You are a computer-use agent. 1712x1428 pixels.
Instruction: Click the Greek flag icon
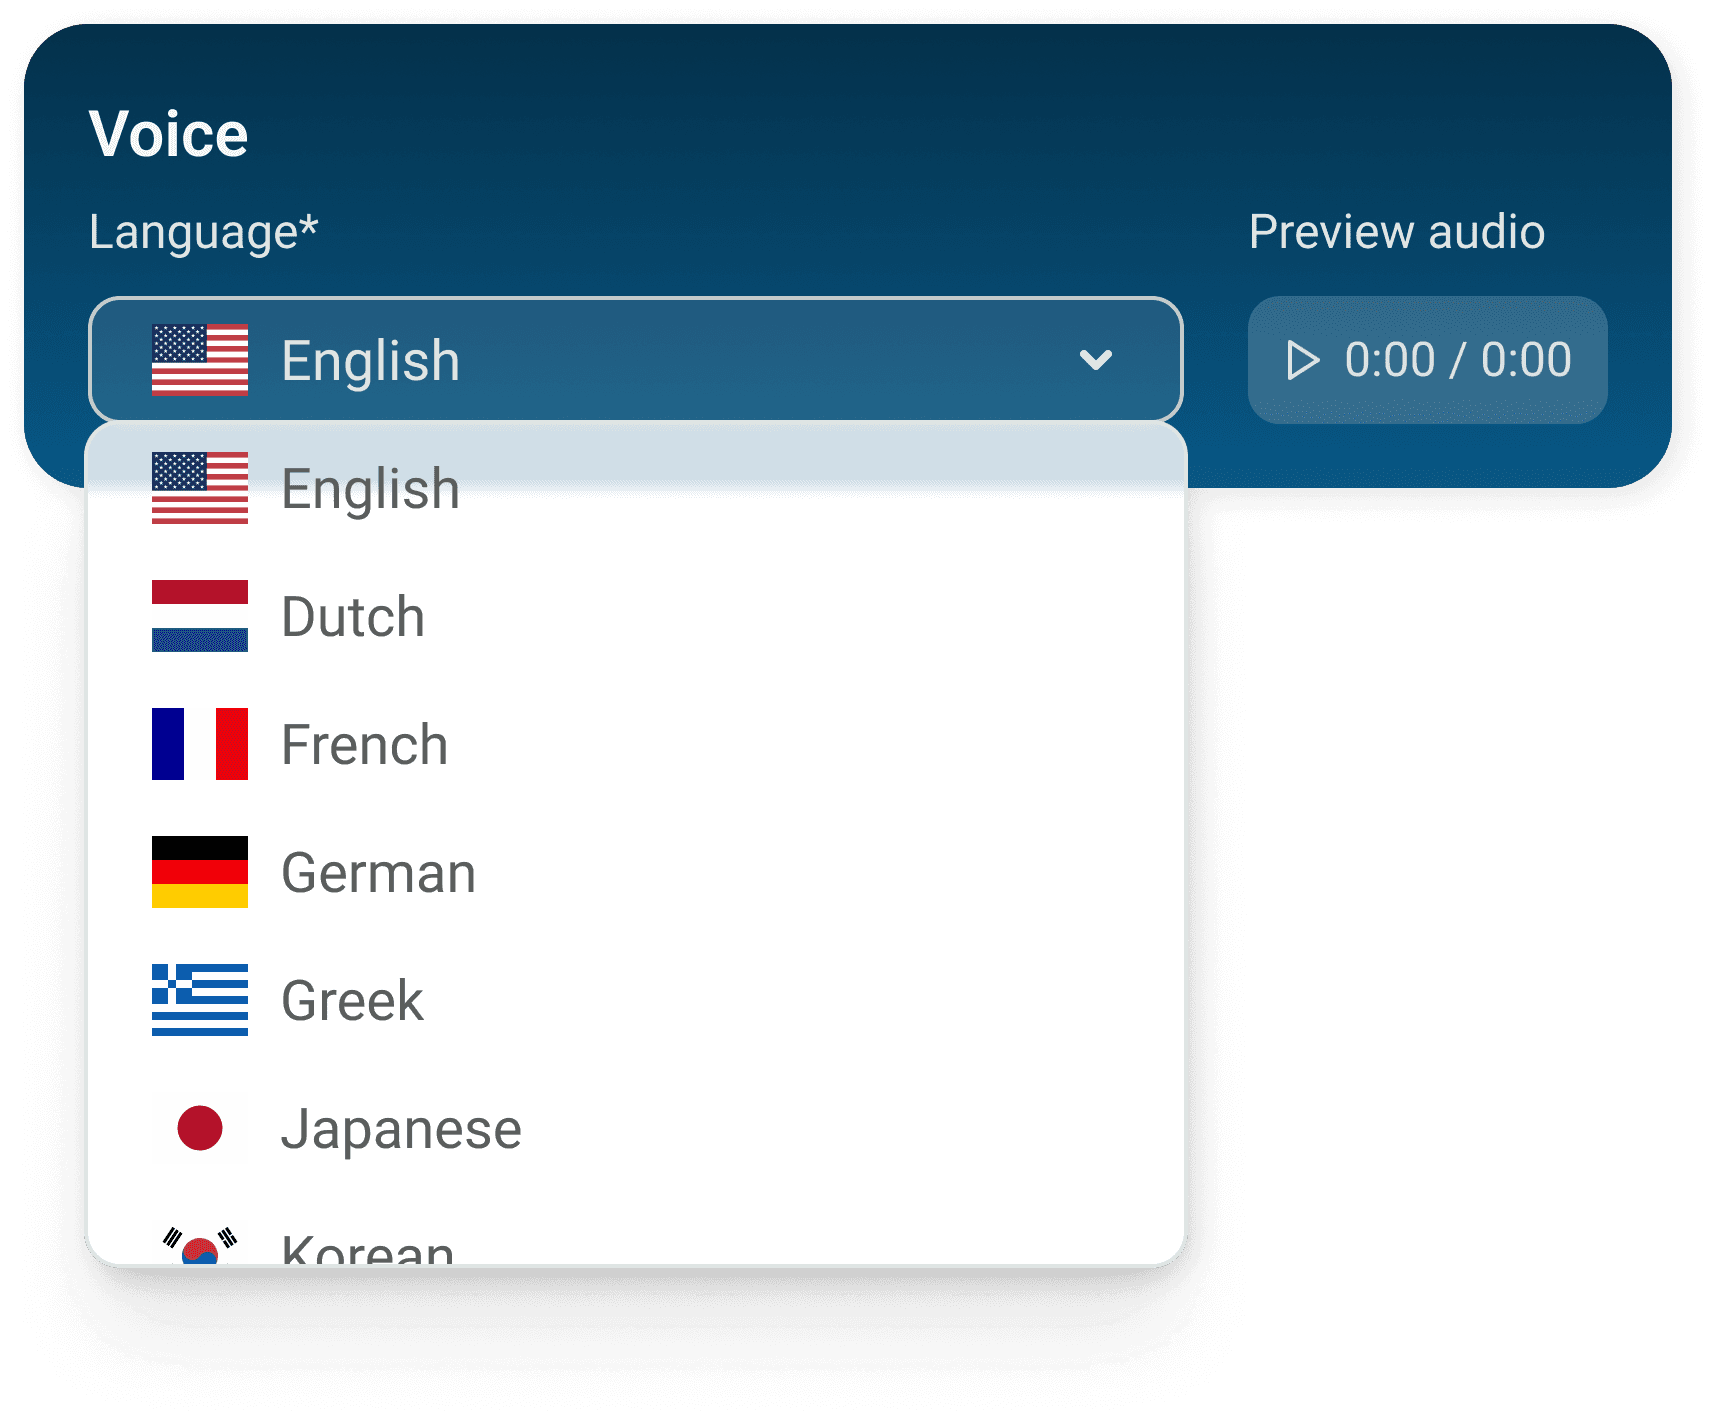point(200,1000)
